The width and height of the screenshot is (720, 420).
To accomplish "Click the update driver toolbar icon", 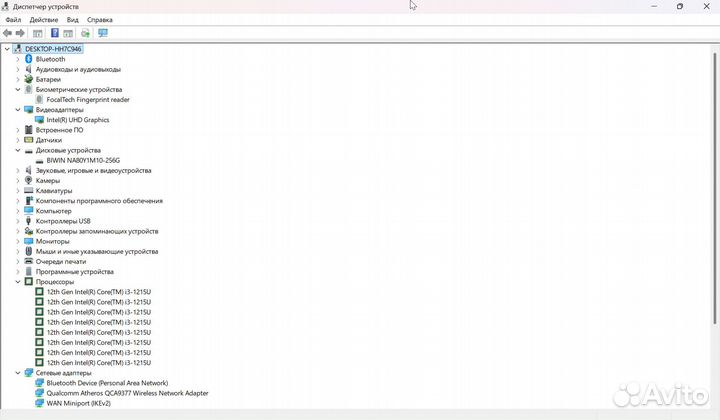I will (x=85, y=33).
